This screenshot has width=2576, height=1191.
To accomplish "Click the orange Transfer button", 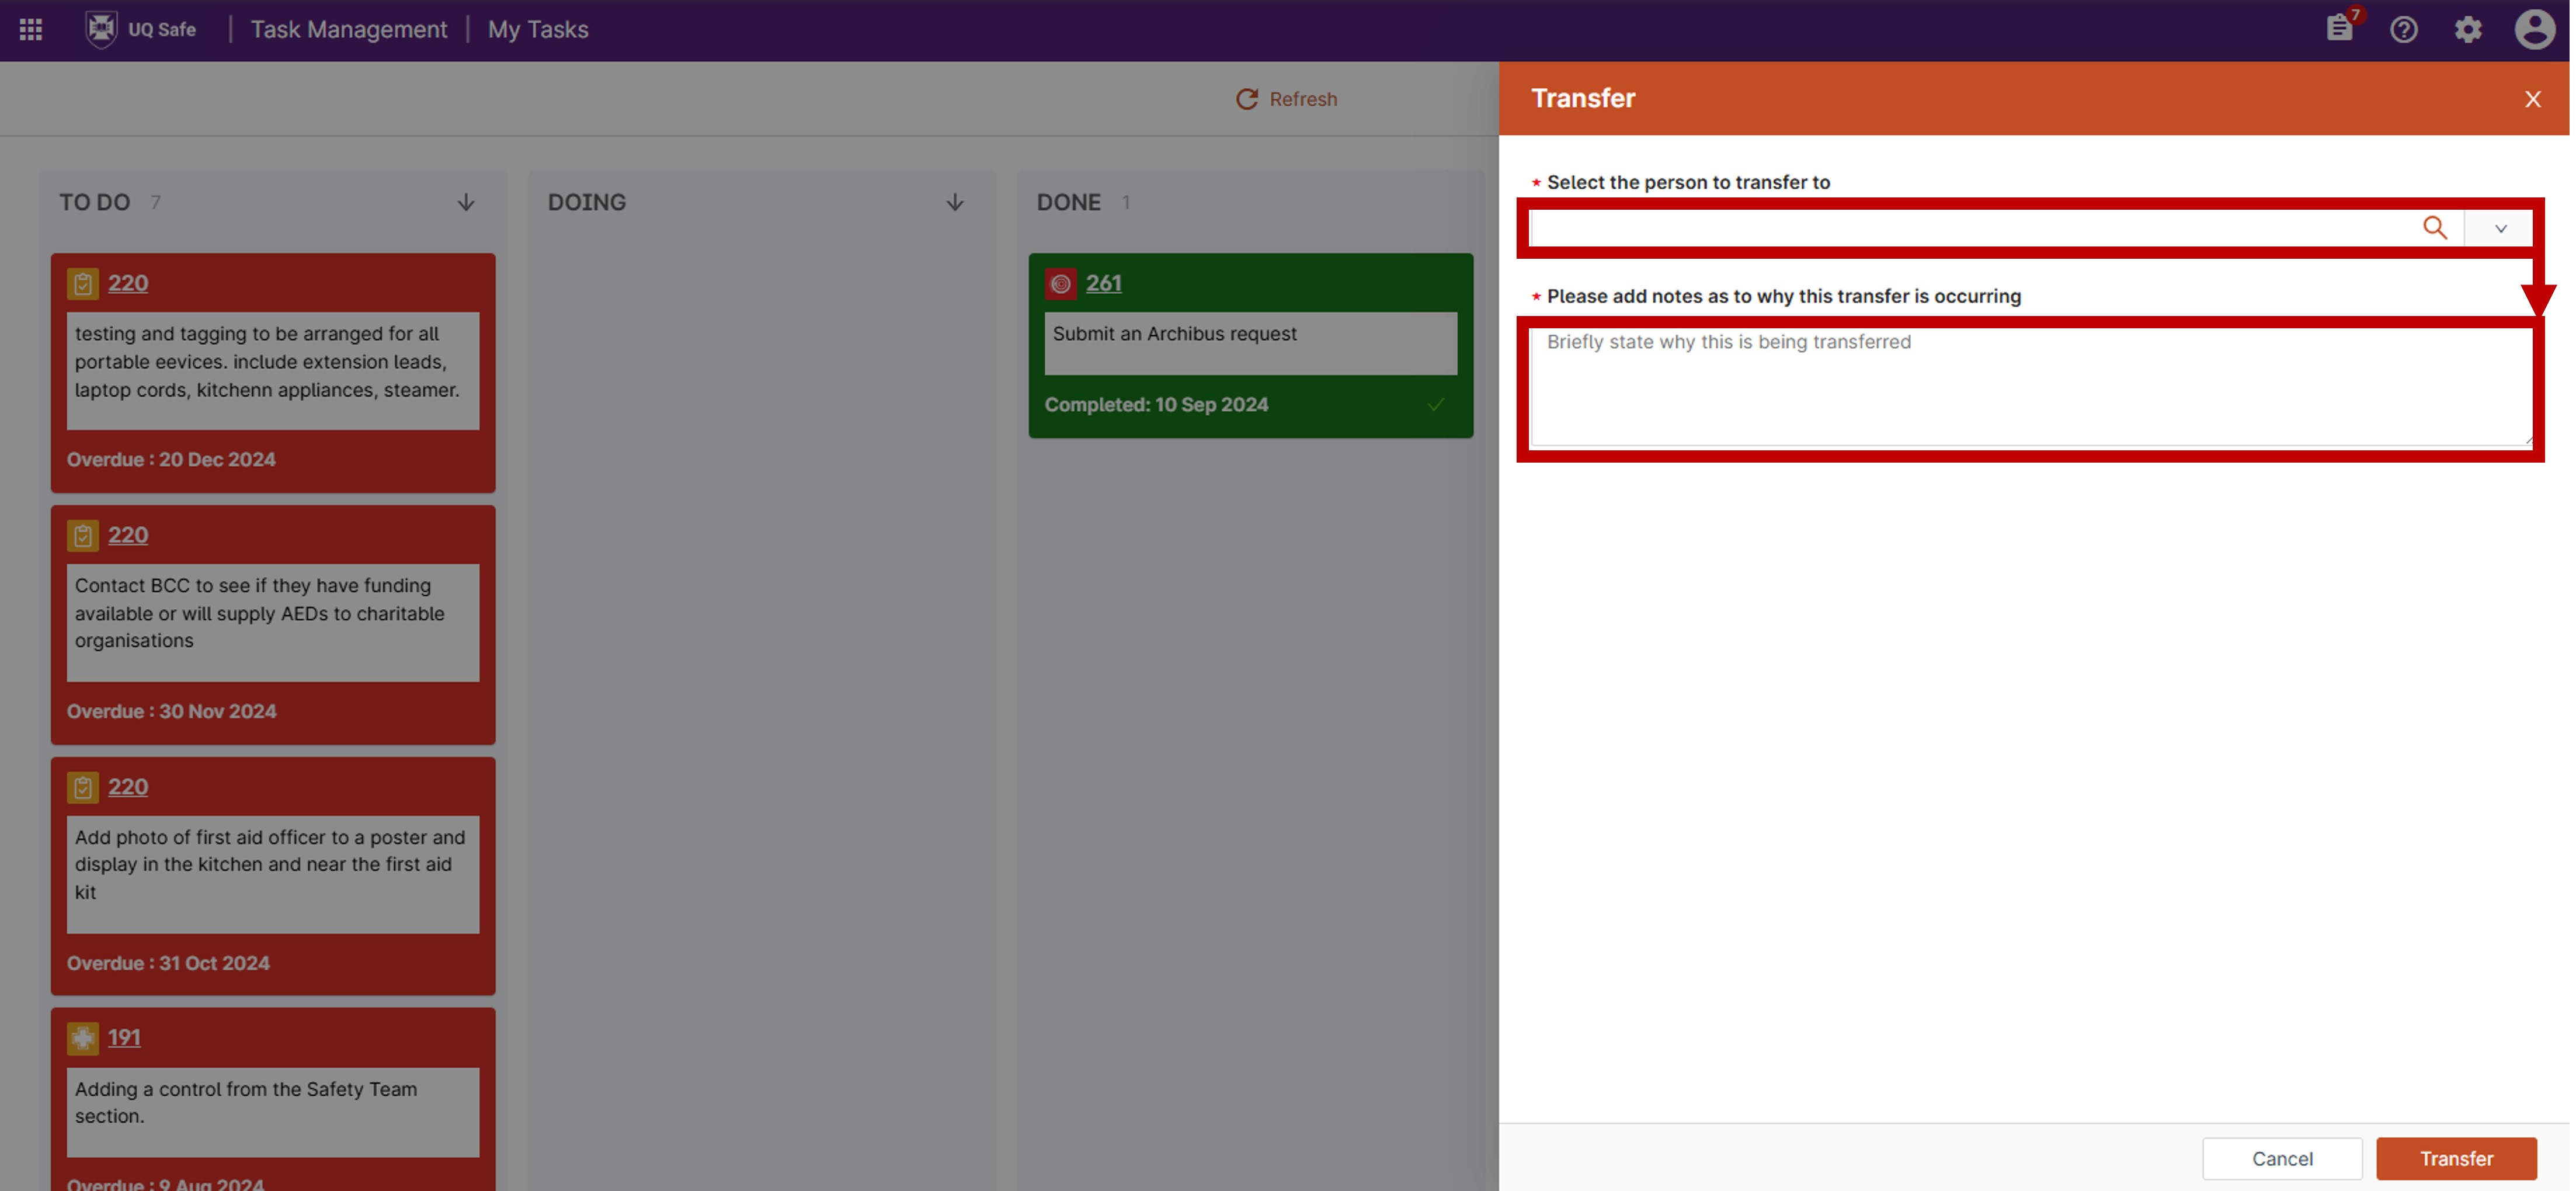I will pyautogui.click(x=2456, y=1158).
